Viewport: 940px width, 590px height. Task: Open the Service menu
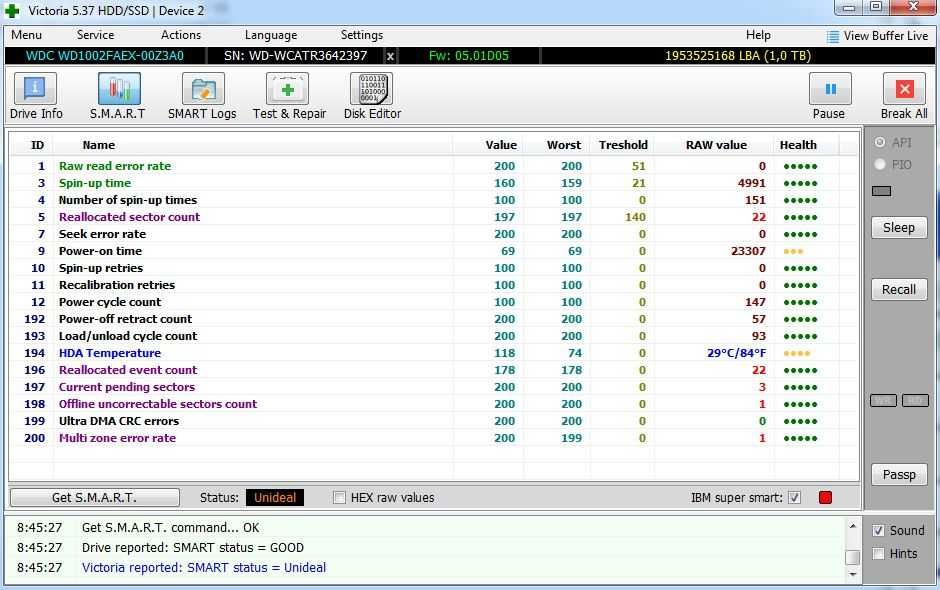point(95,35)
